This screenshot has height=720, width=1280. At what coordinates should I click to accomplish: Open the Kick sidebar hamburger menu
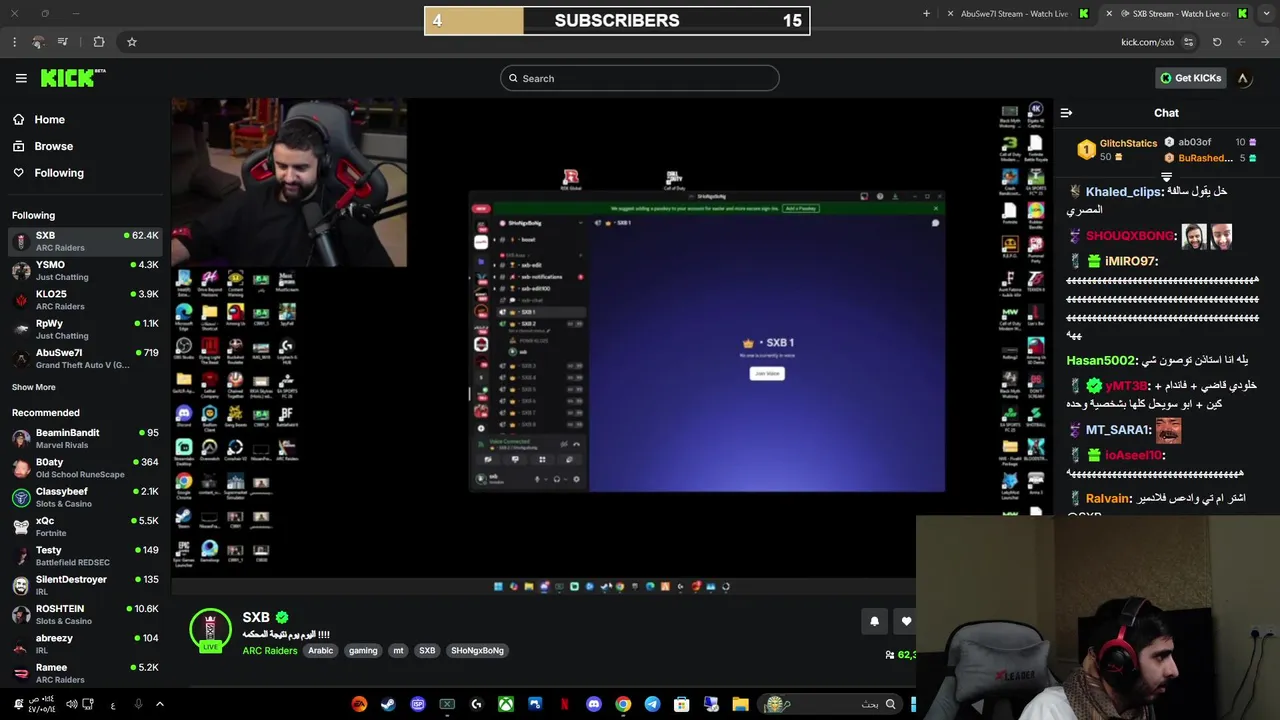pyautogui.click(x=21, y=78)
